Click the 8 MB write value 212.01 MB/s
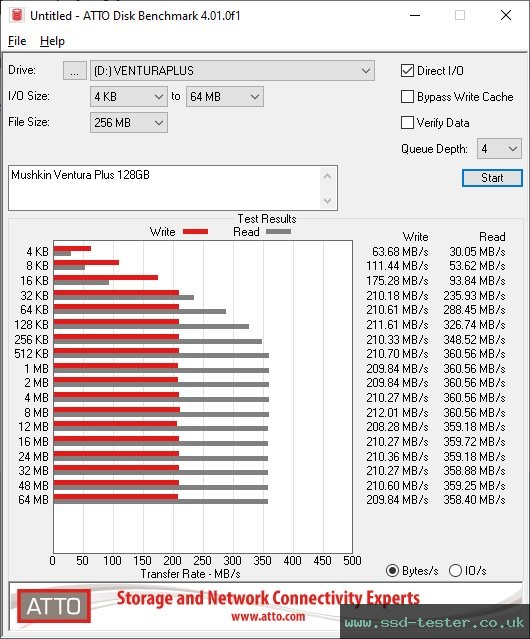The width and height of the screenshot is (530, 639). [x=397, y=412]
